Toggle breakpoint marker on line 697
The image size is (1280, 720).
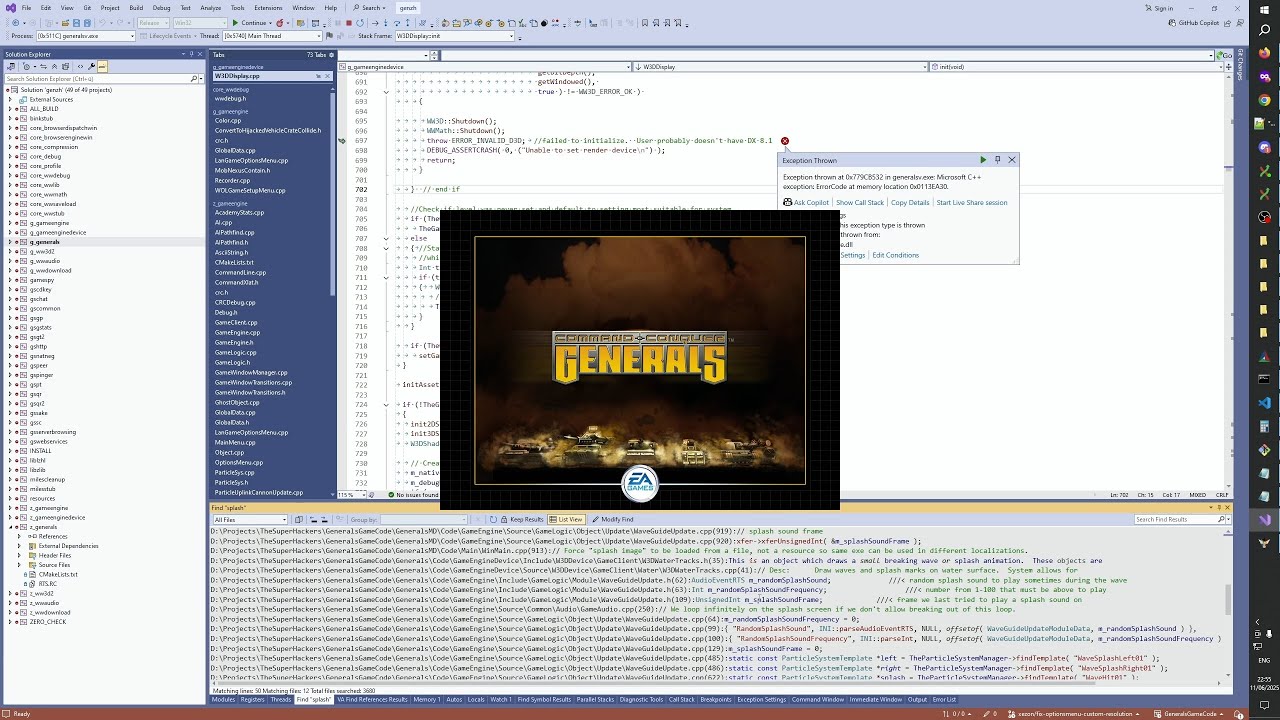[x=342, y=141]
